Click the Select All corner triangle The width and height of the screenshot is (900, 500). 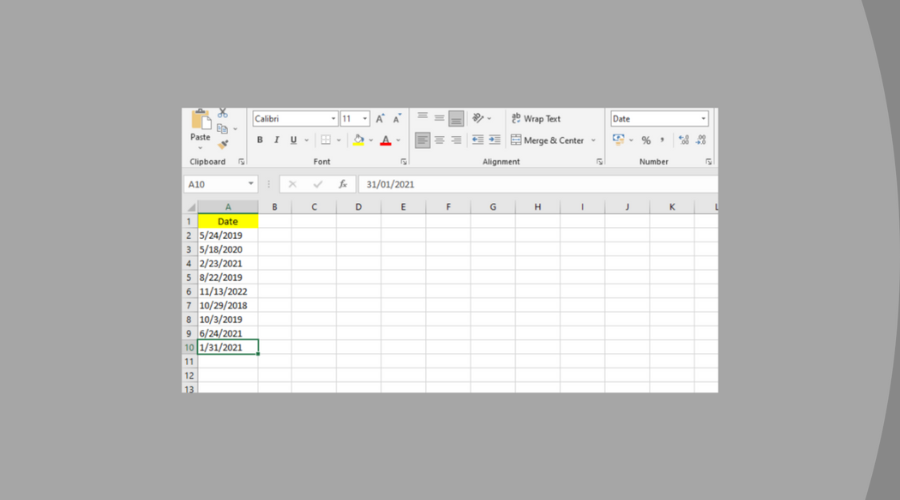point(191,207)
